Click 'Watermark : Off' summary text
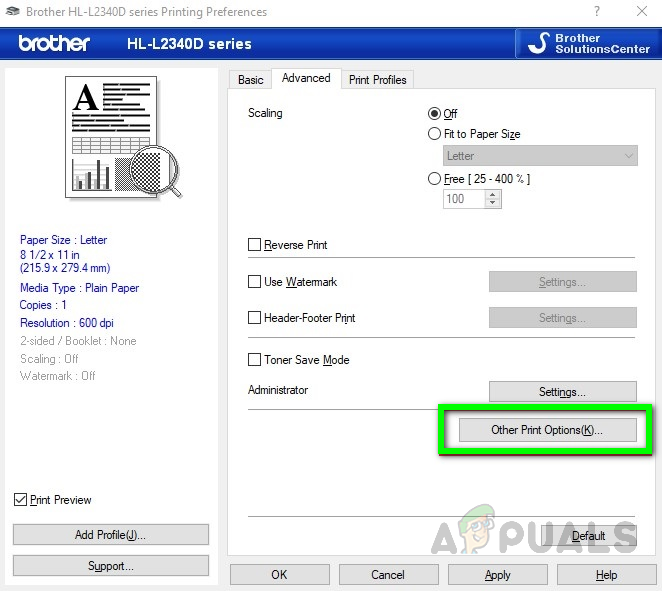The image size is (662, 591). point(57,376)
